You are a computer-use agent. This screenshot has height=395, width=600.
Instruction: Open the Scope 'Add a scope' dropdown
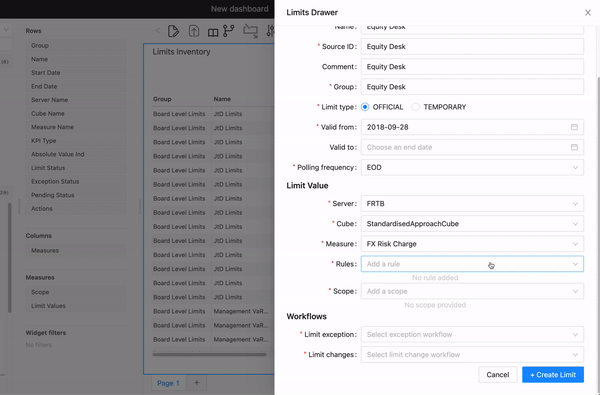[472, 291]
